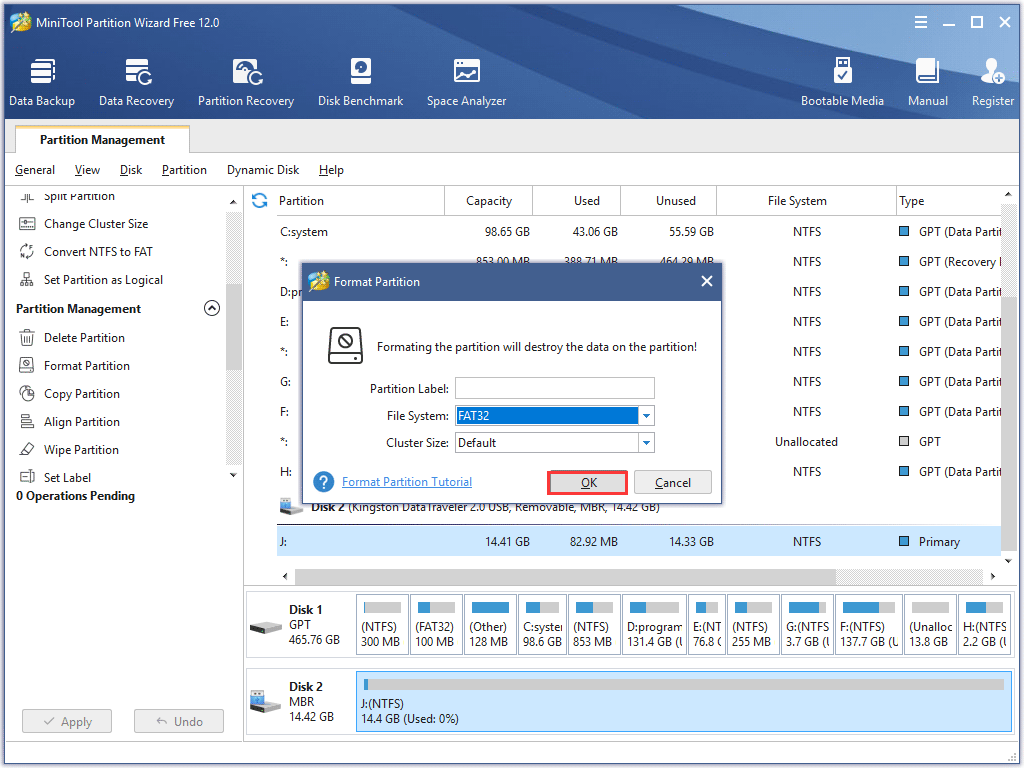The image size is (1024, 768).
Task: Cancel the Format Partition dialog
Action: point(673,483)
